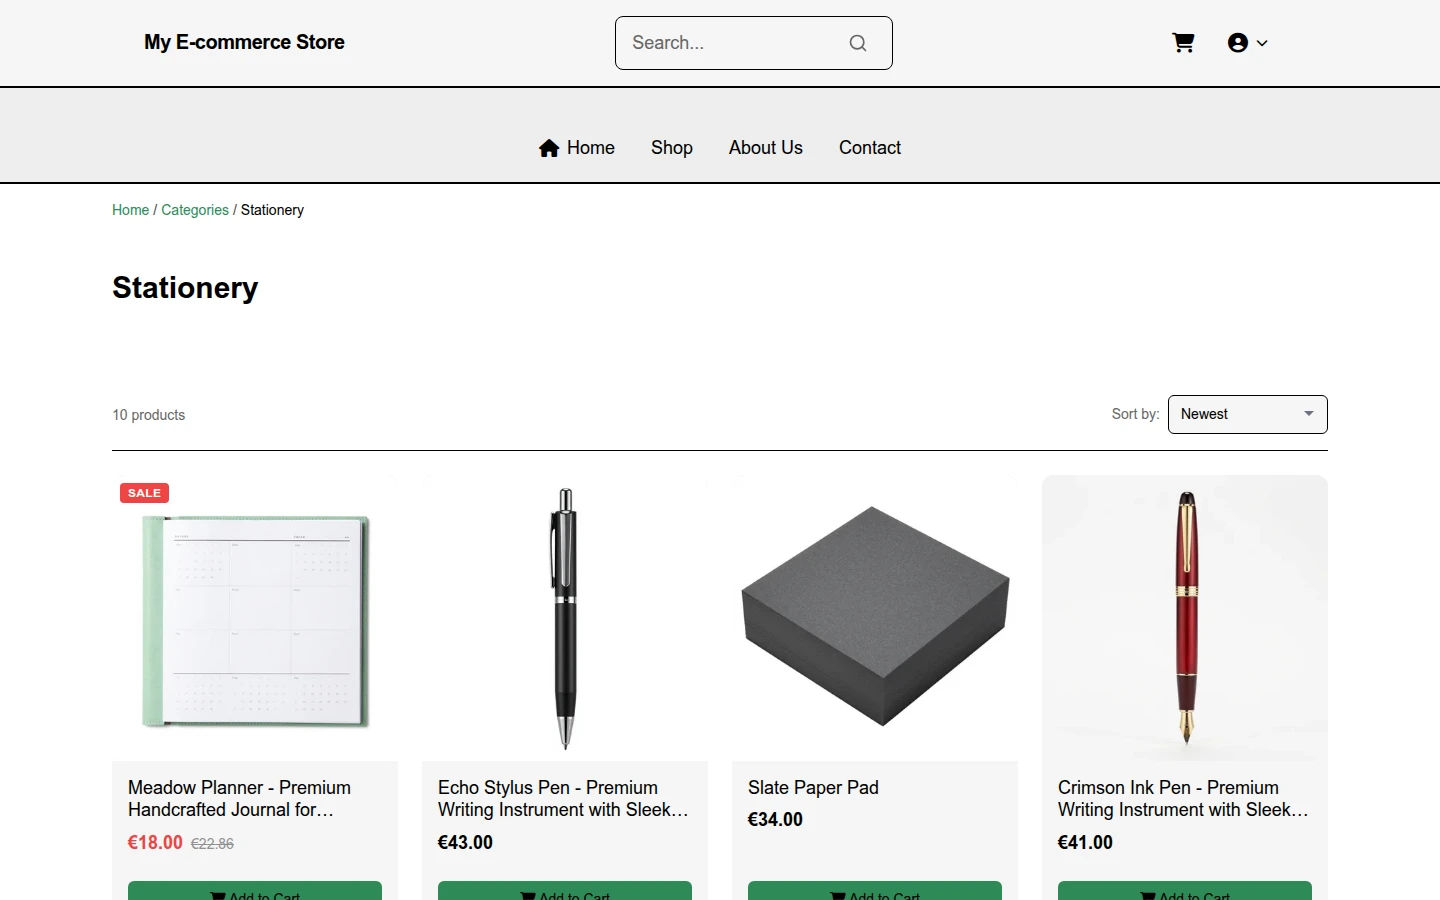Viewport: 1440px width, 900px height.
Task: Click the SALE badge on Meadow Planner
Action: click(145, 493)
